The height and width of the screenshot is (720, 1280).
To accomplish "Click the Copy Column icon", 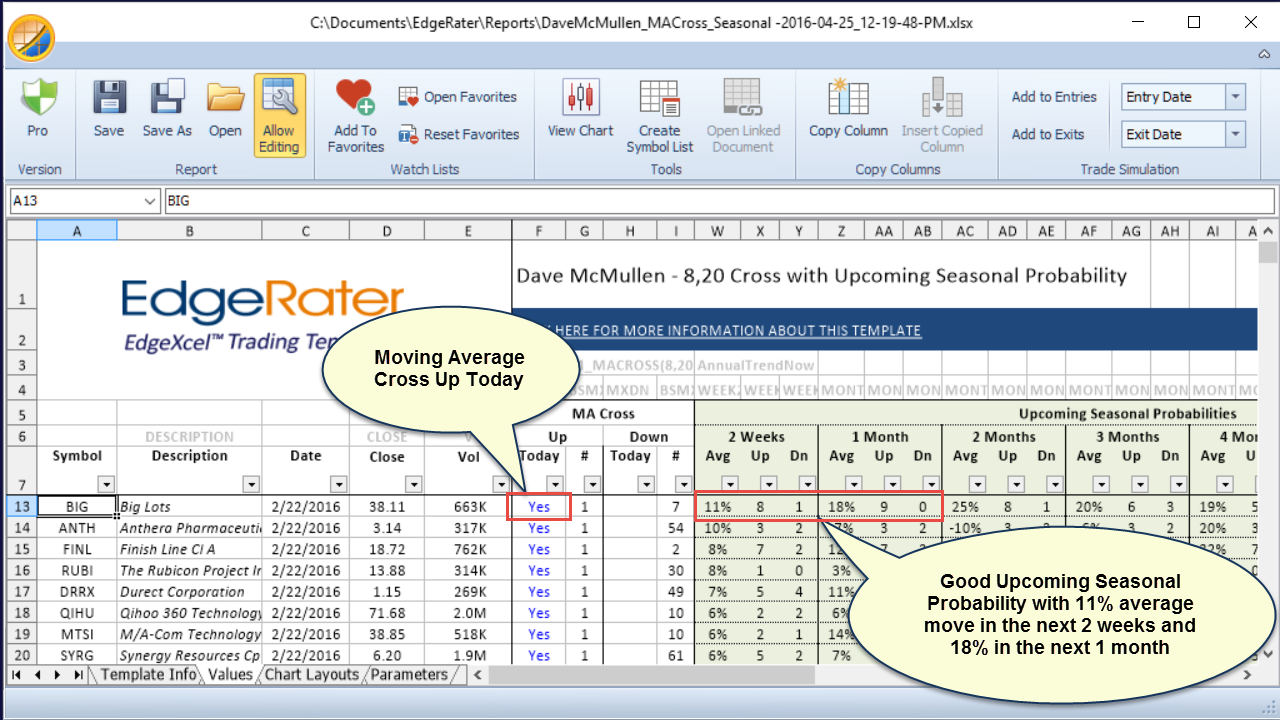I will coord(848,99).
